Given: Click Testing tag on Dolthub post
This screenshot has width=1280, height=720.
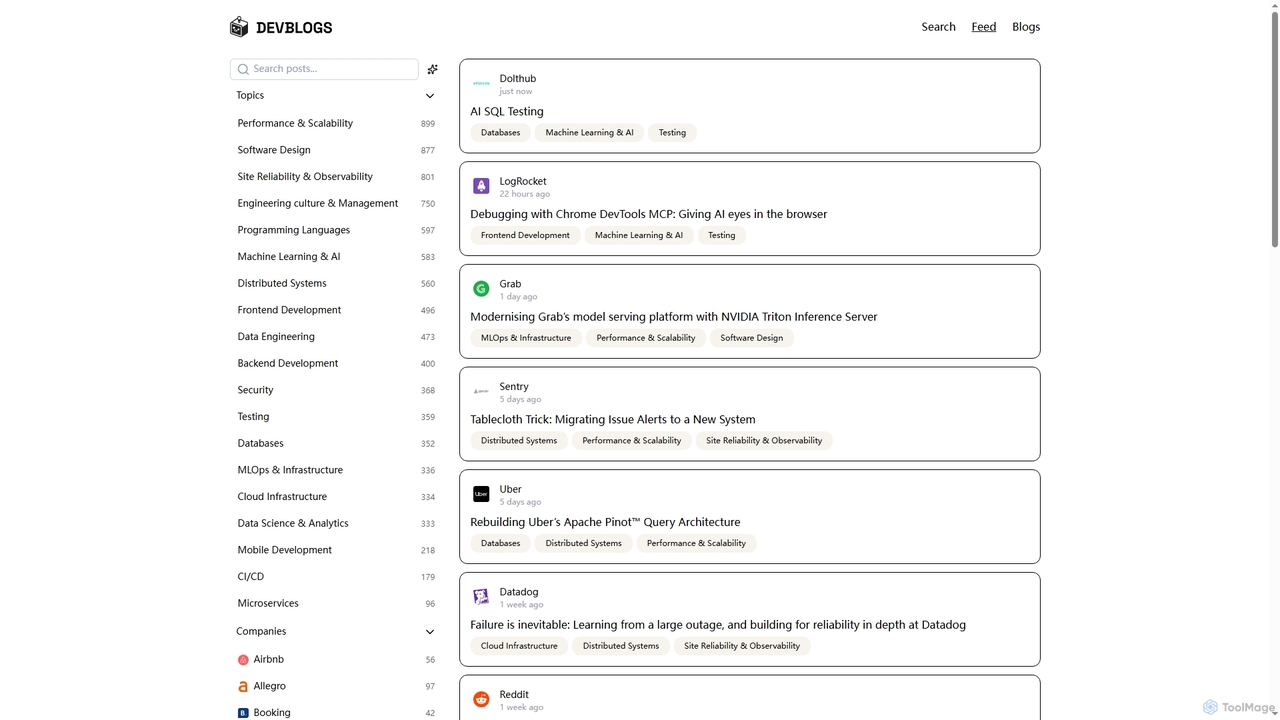Looking at the screenshot, I should pos(672,133).
